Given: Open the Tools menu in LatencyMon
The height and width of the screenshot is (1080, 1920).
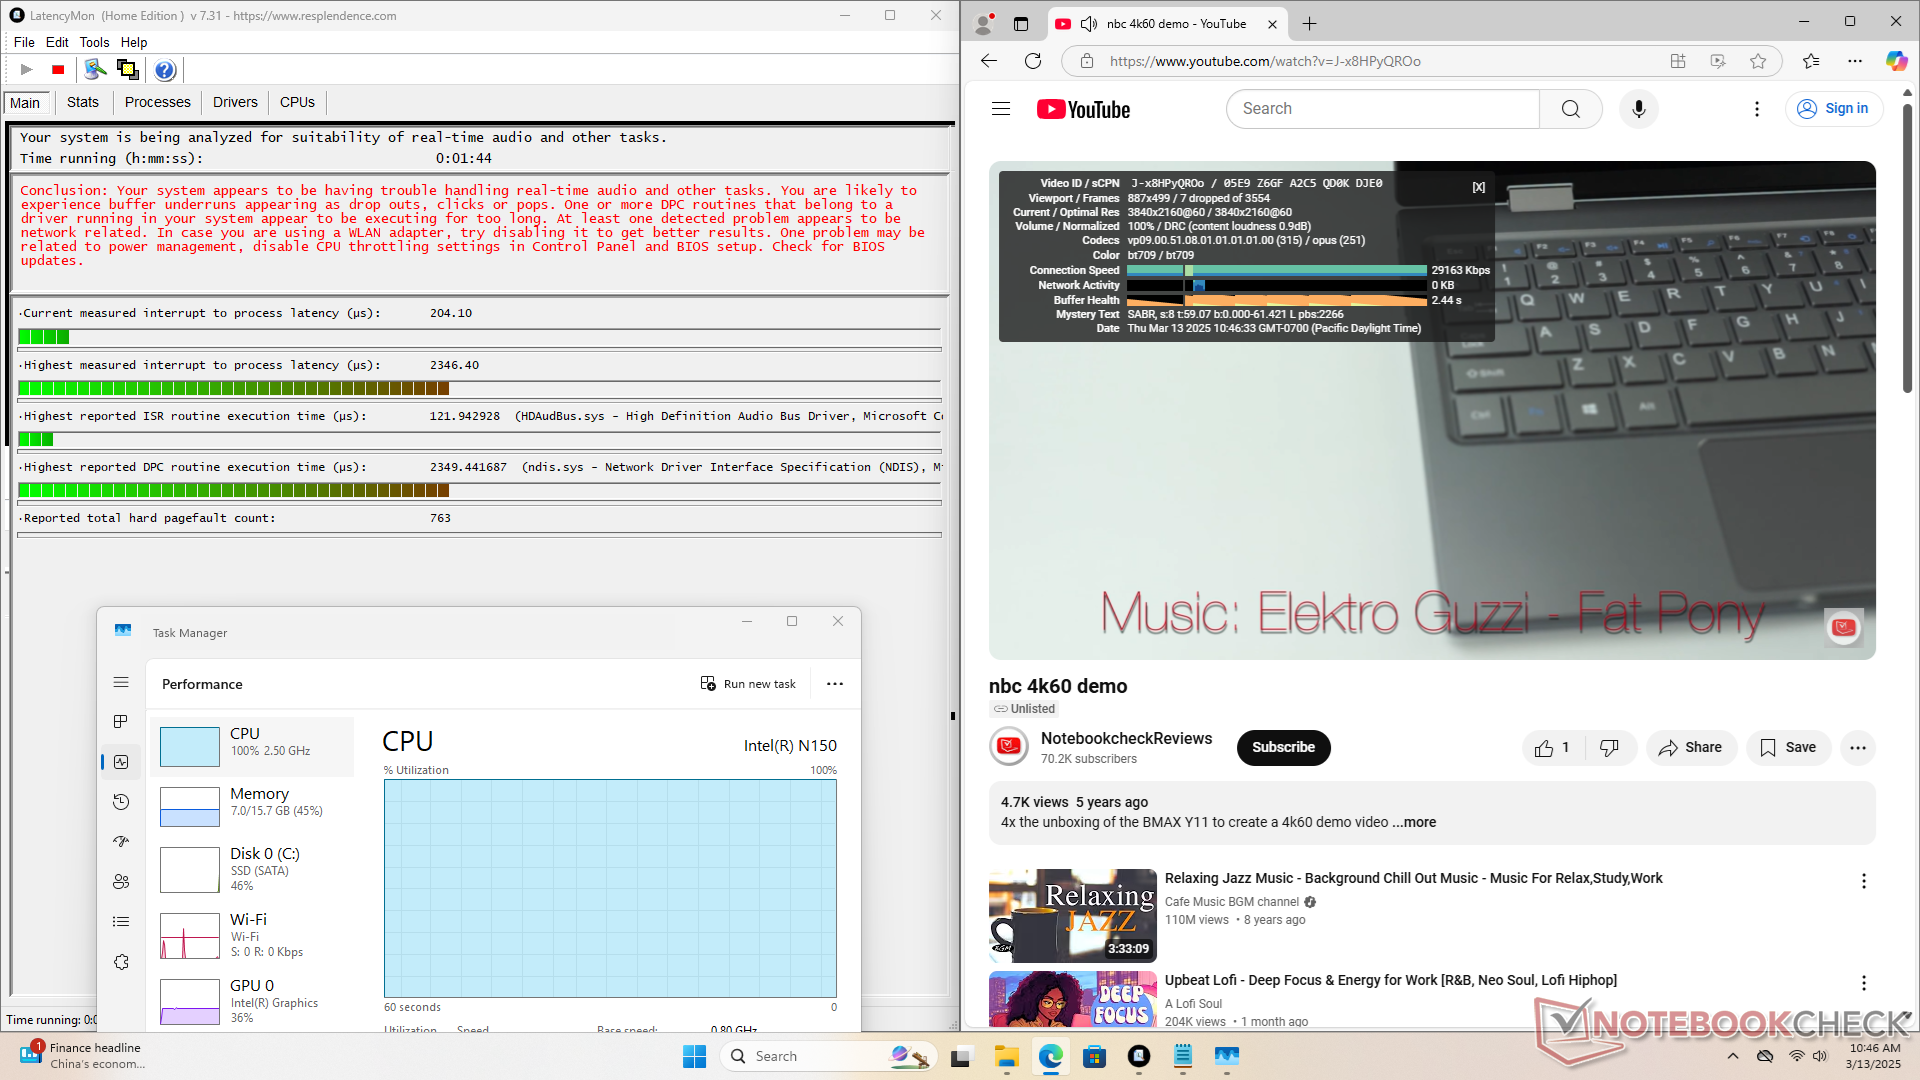Looking at the screenshot, I should (94, 42).
